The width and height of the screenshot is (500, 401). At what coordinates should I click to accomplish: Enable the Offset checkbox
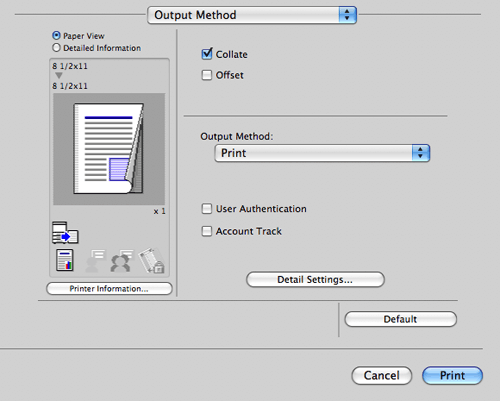point(207,75)
